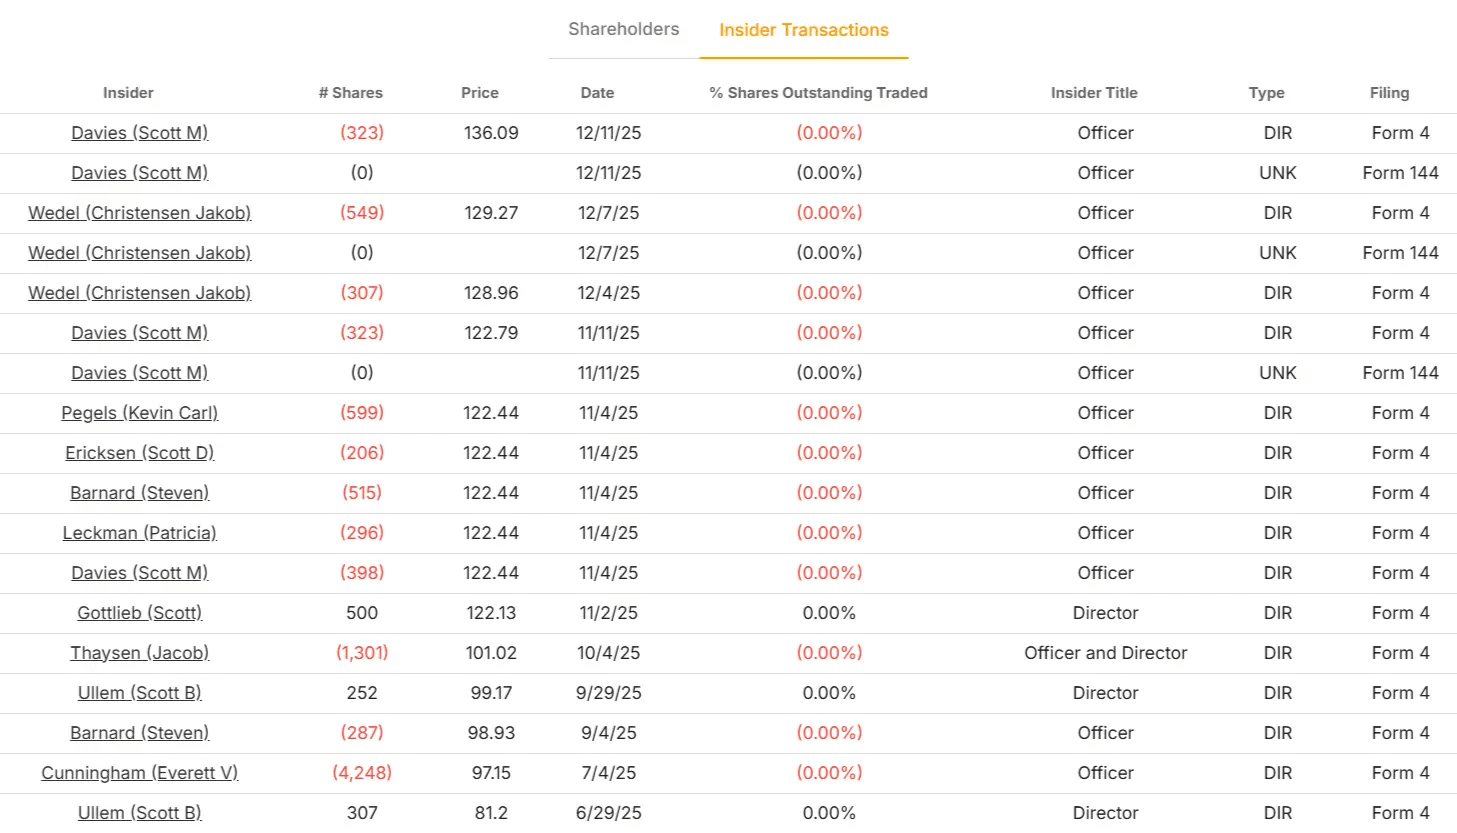Click the Insider column header
Screen dimensions: 1457x833
[x=128, y=93]
